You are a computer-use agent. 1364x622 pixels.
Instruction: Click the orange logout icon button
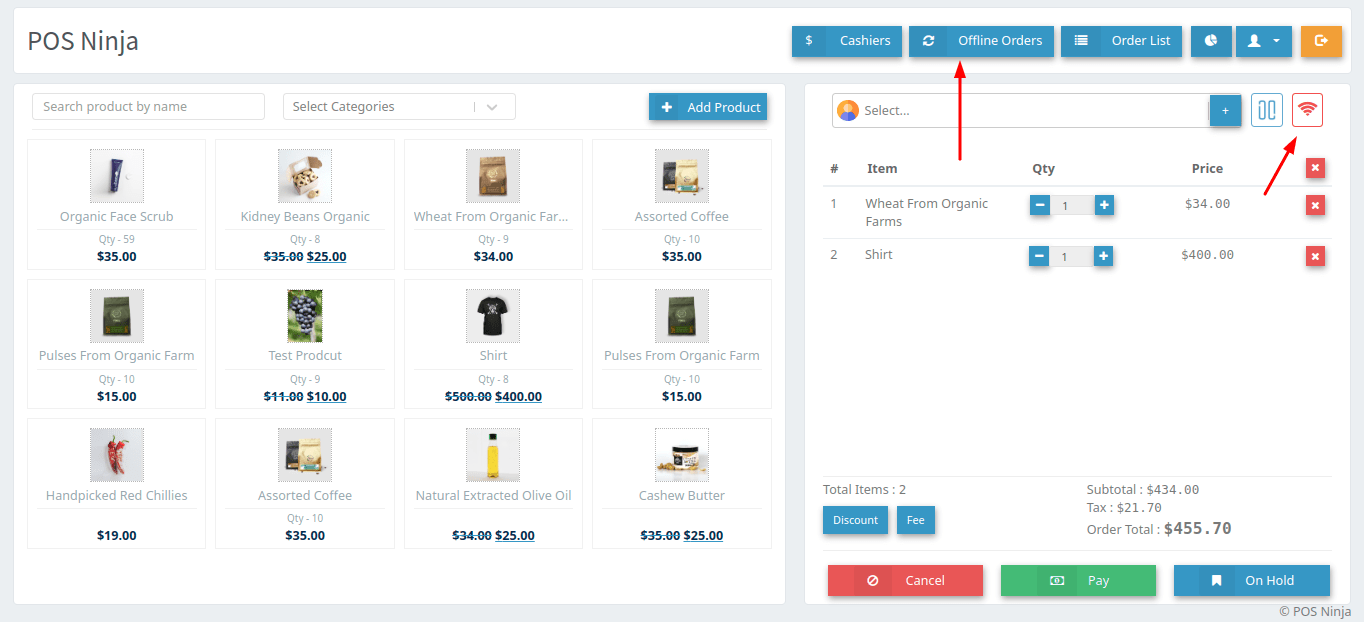[x=1321, y=41]
